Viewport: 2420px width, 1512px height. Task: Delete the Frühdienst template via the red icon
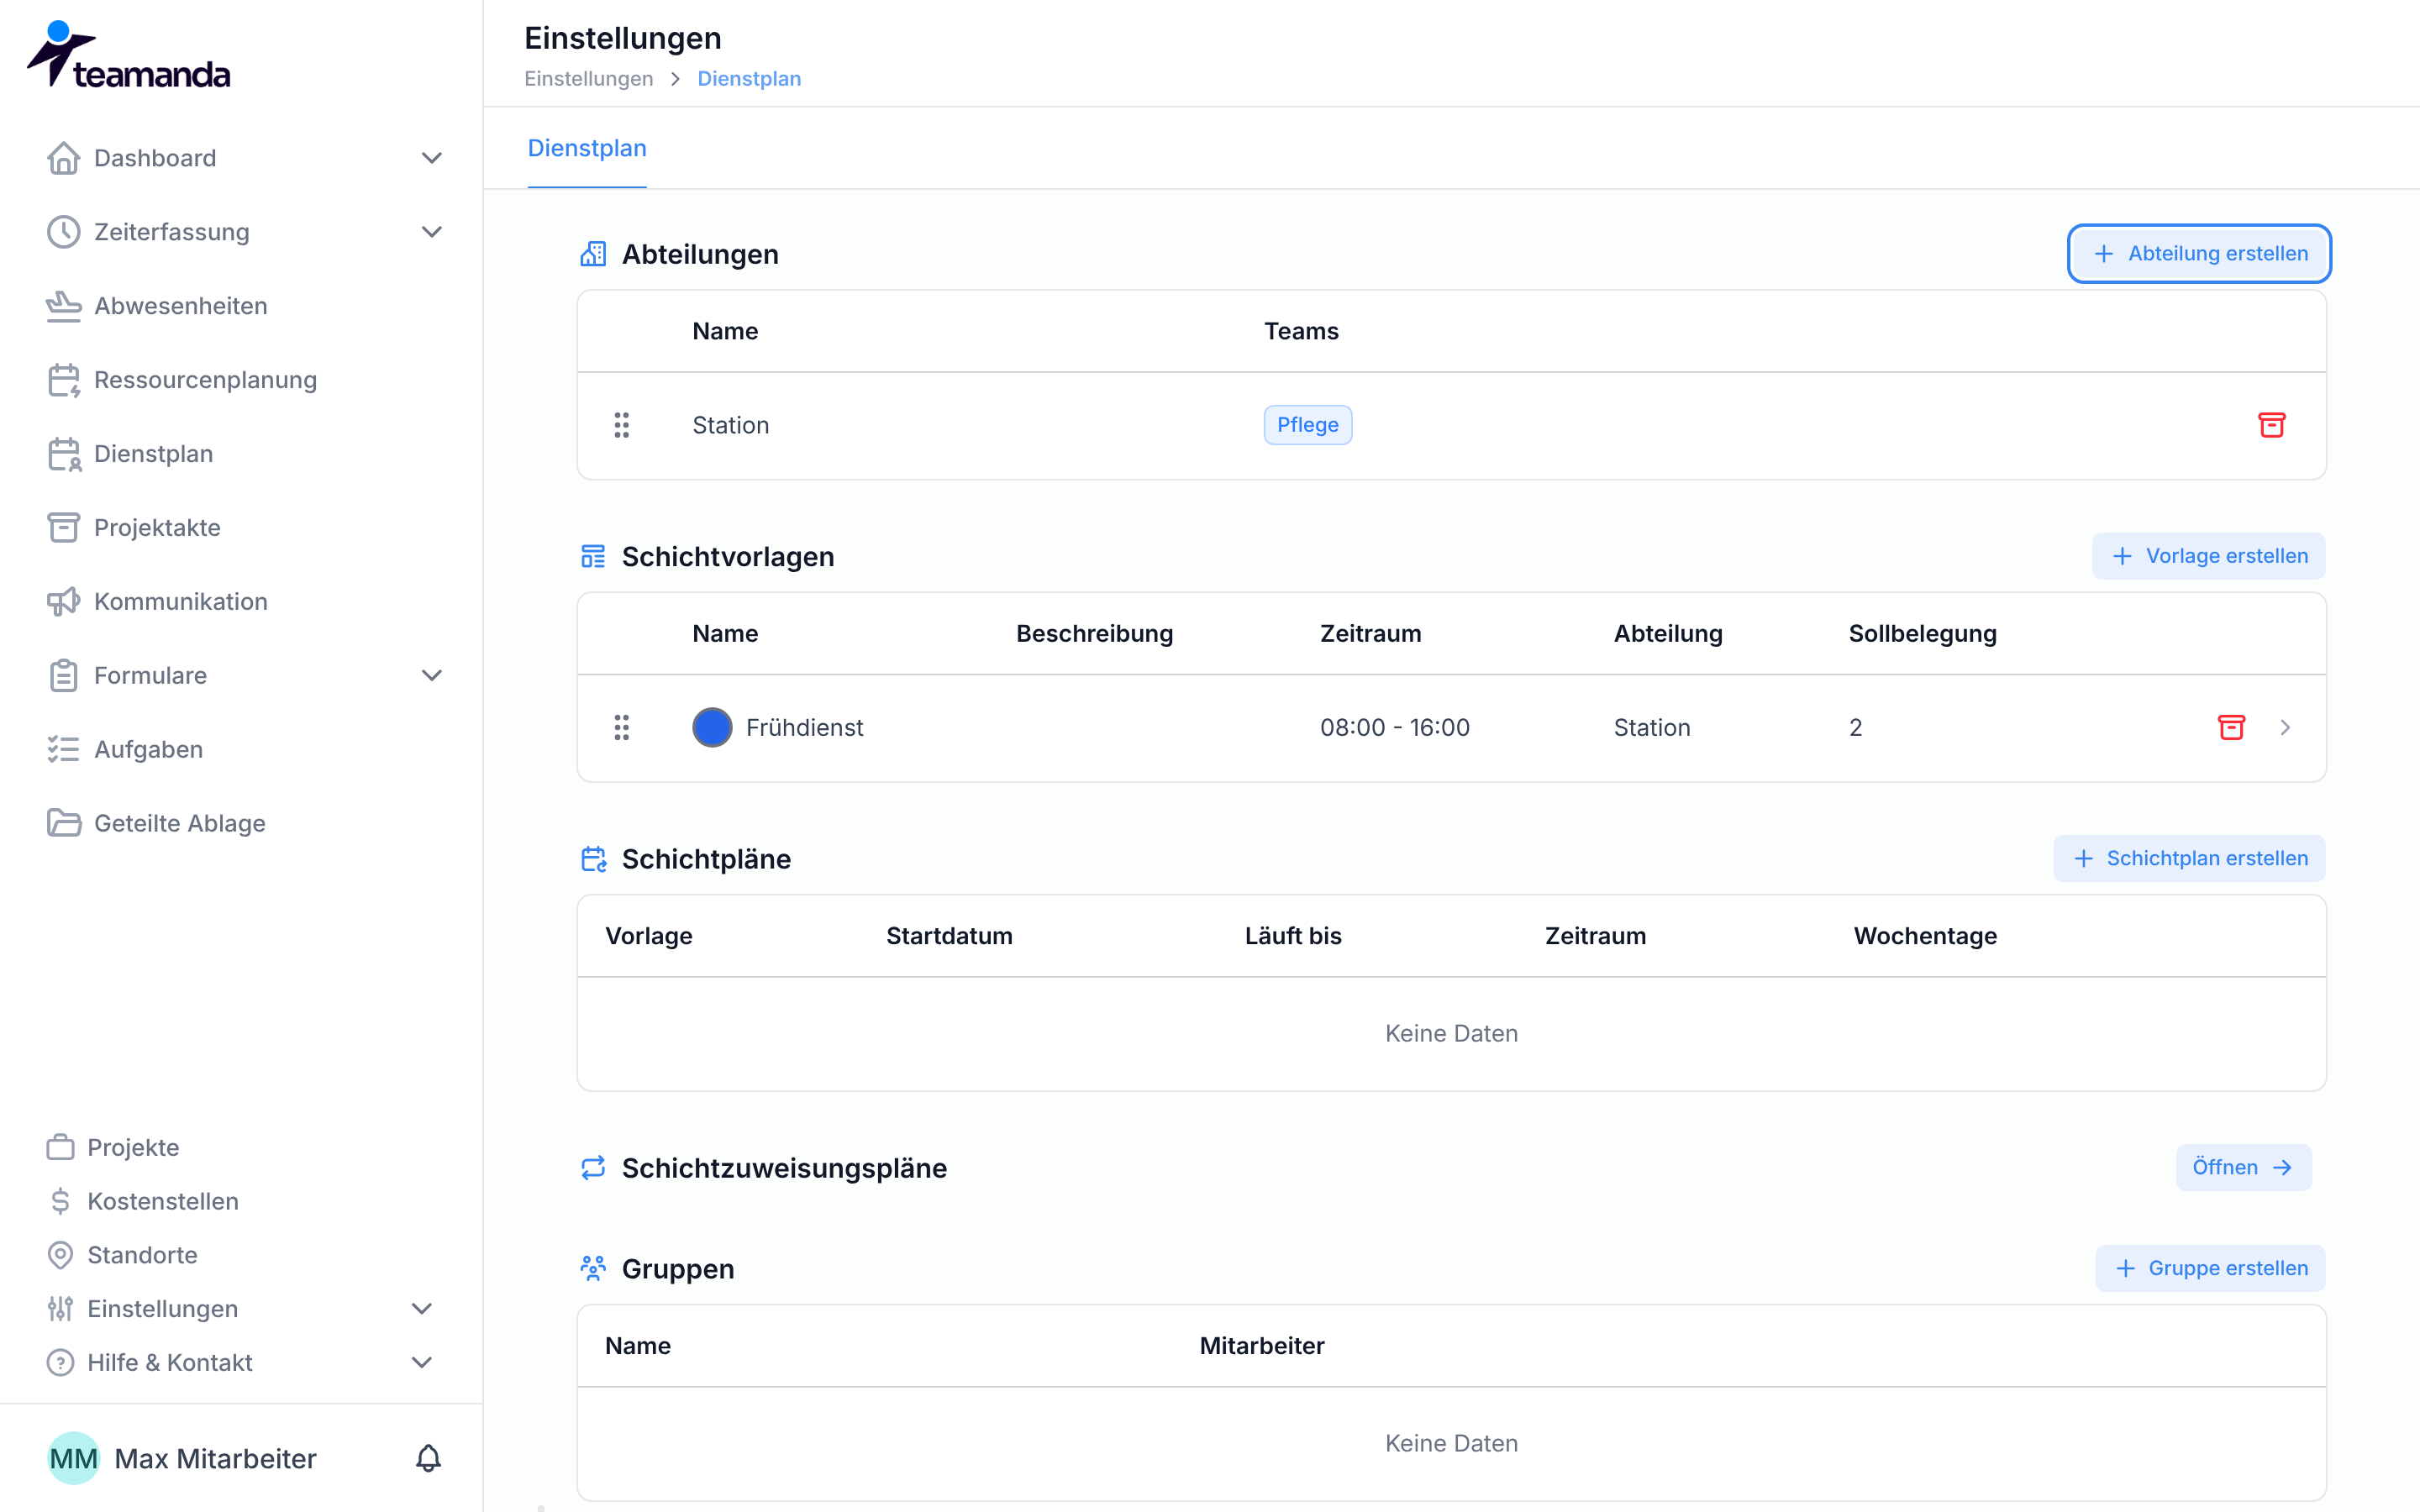2231,727
